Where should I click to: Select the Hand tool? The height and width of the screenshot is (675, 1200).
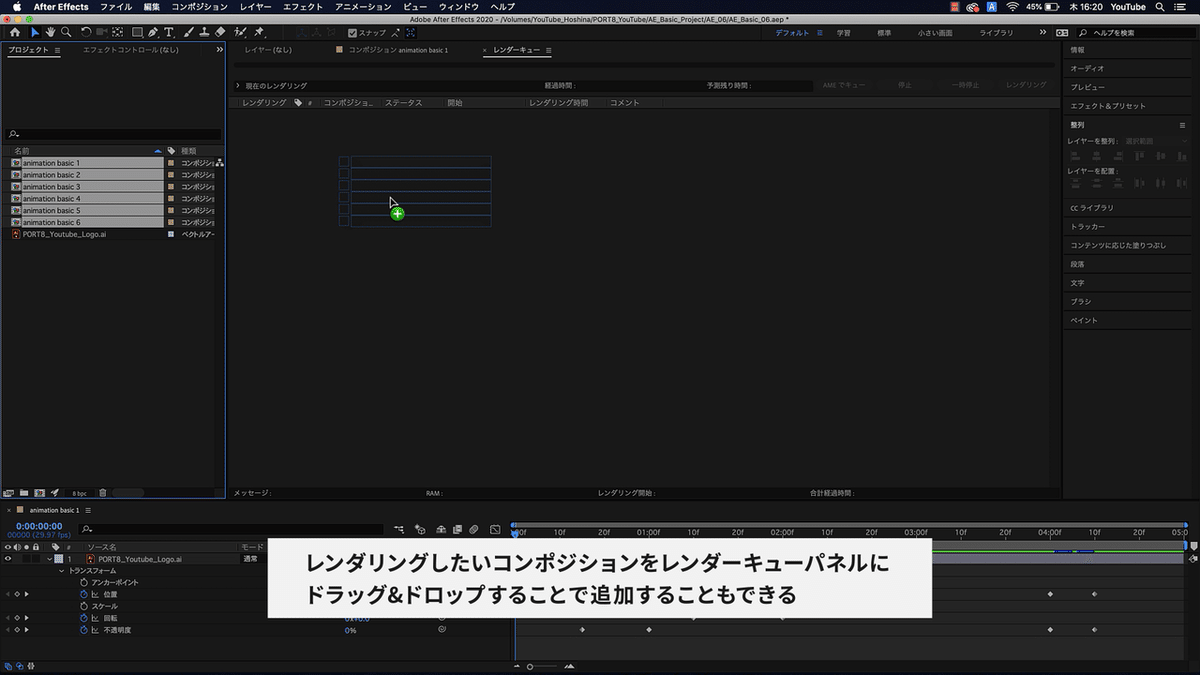[x=50, y=33]
